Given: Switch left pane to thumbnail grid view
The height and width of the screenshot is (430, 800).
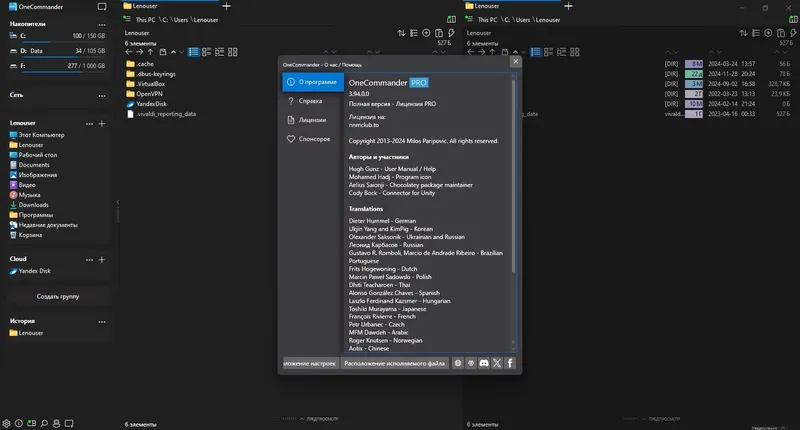Looking at the screenshot, I should click(233, 52).
